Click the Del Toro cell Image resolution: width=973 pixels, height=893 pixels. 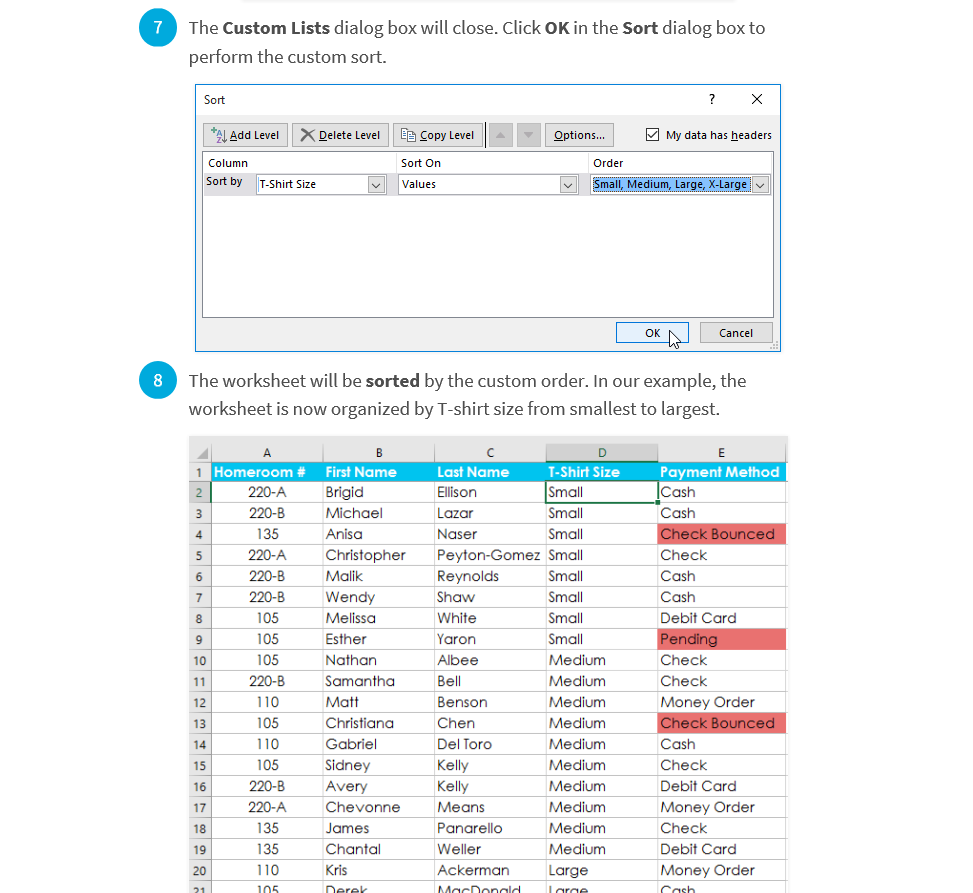click(x=490, y=744)
